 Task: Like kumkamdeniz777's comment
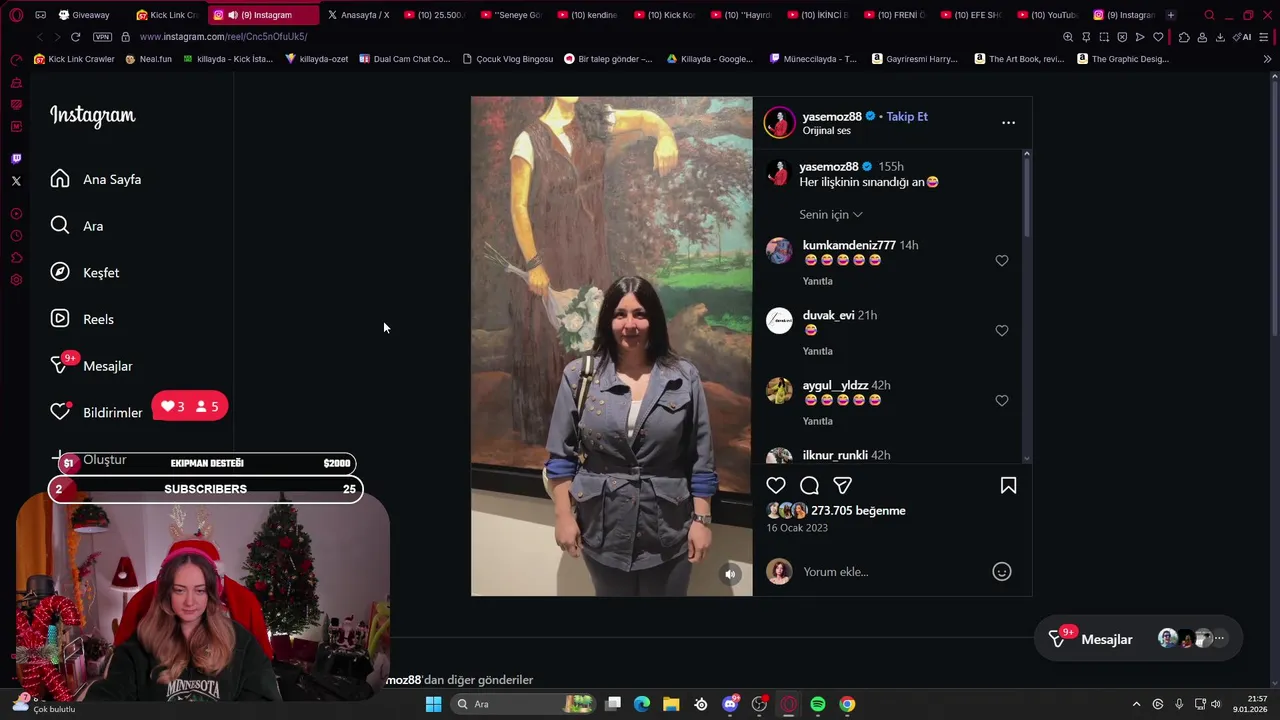(1001, 261)
